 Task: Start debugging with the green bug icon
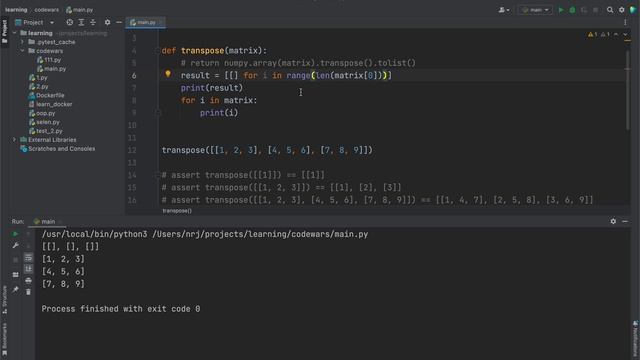tap(572, 10)
